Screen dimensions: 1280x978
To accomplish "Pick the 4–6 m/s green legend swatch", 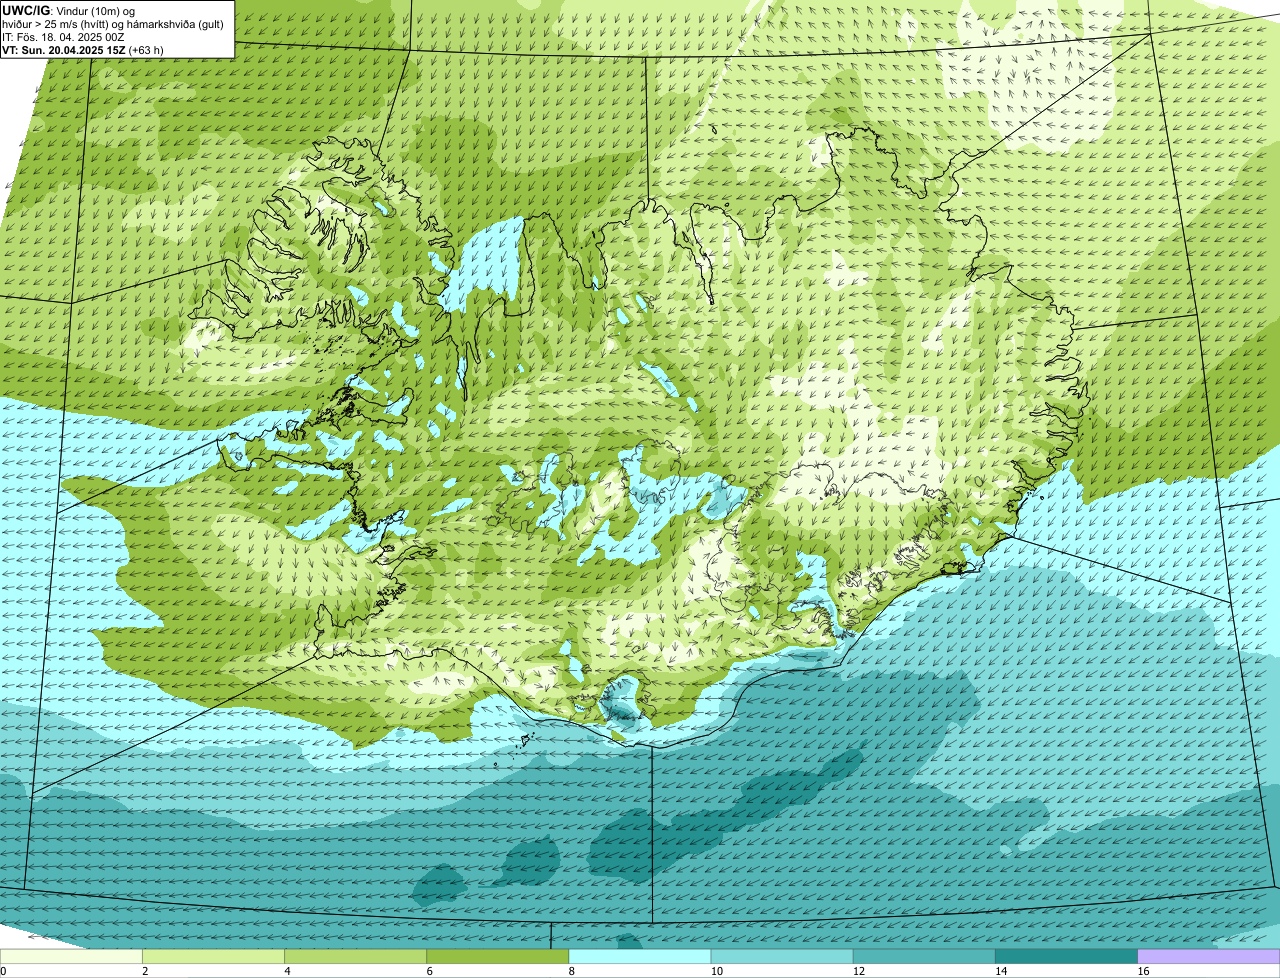I will click(x=356, y=956).
